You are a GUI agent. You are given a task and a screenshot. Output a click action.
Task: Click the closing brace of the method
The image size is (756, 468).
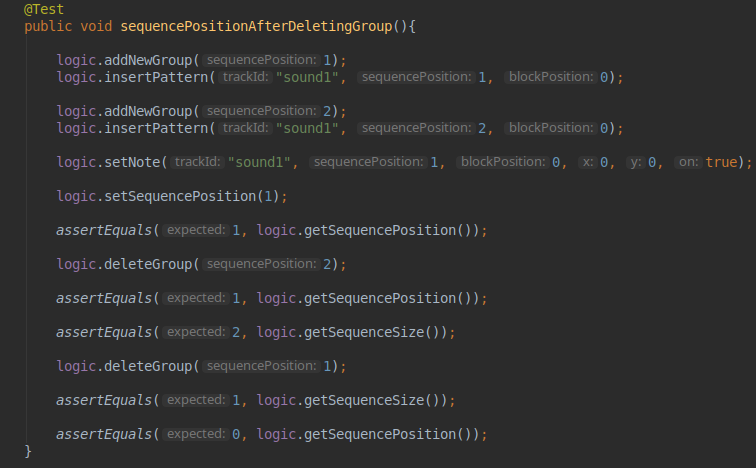click(28, 451)
